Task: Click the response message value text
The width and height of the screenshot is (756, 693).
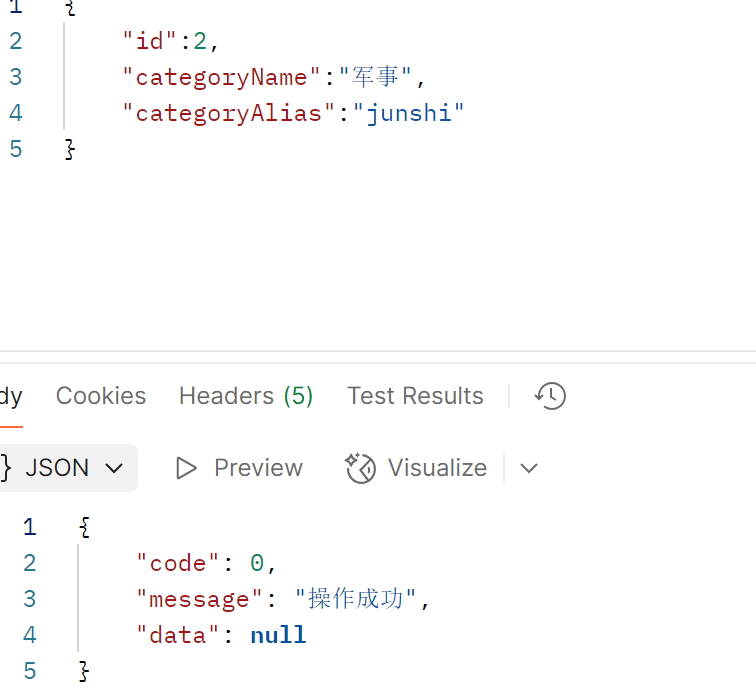Action: pyautogui.click(x=356, y=599)
